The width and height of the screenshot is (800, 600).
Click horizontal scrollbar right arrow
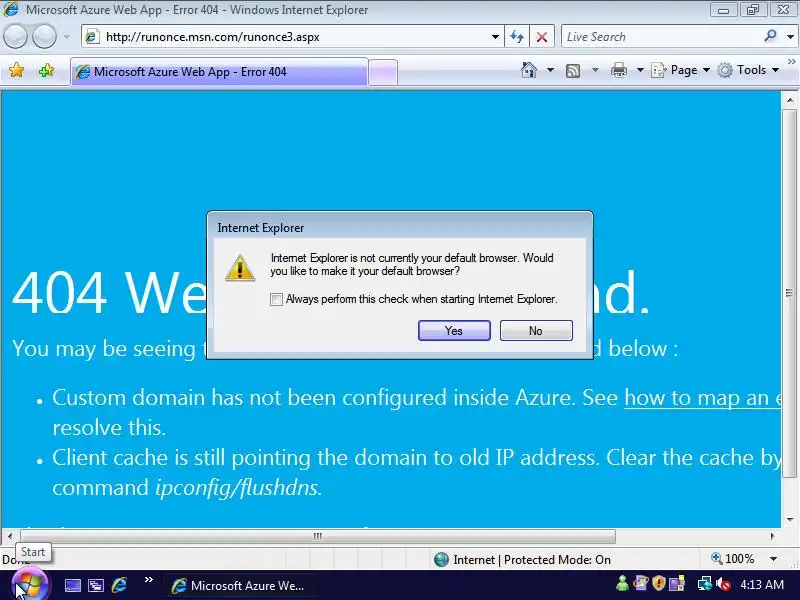[772, 536]
